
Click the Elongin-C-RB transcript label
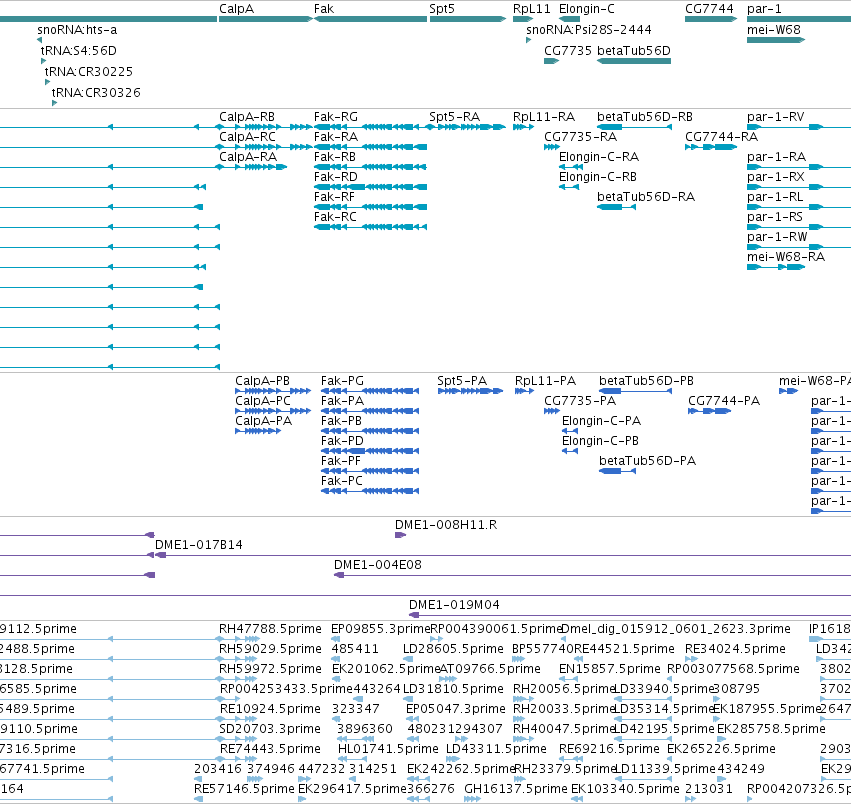[x=598, y=178]
